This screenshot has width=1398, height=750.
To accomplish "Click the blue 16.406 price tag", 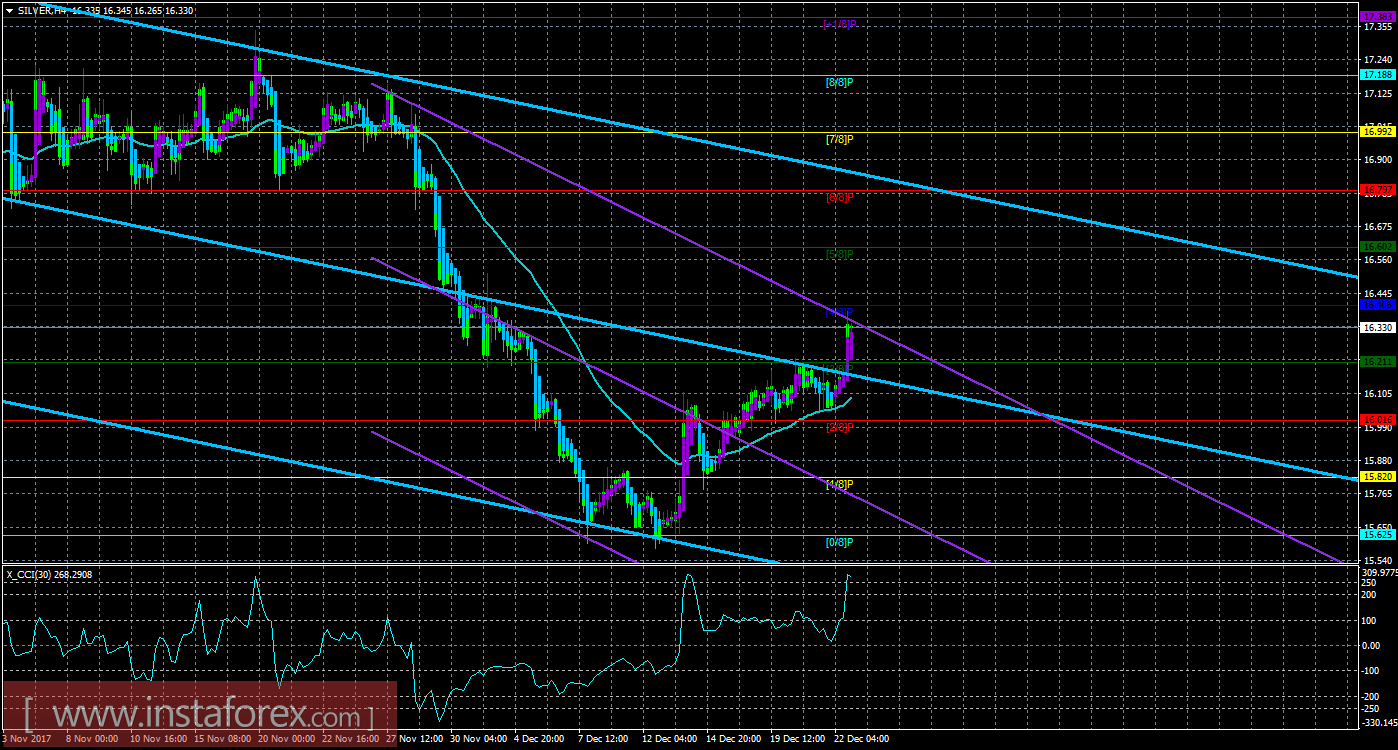I will [1377, 304].
